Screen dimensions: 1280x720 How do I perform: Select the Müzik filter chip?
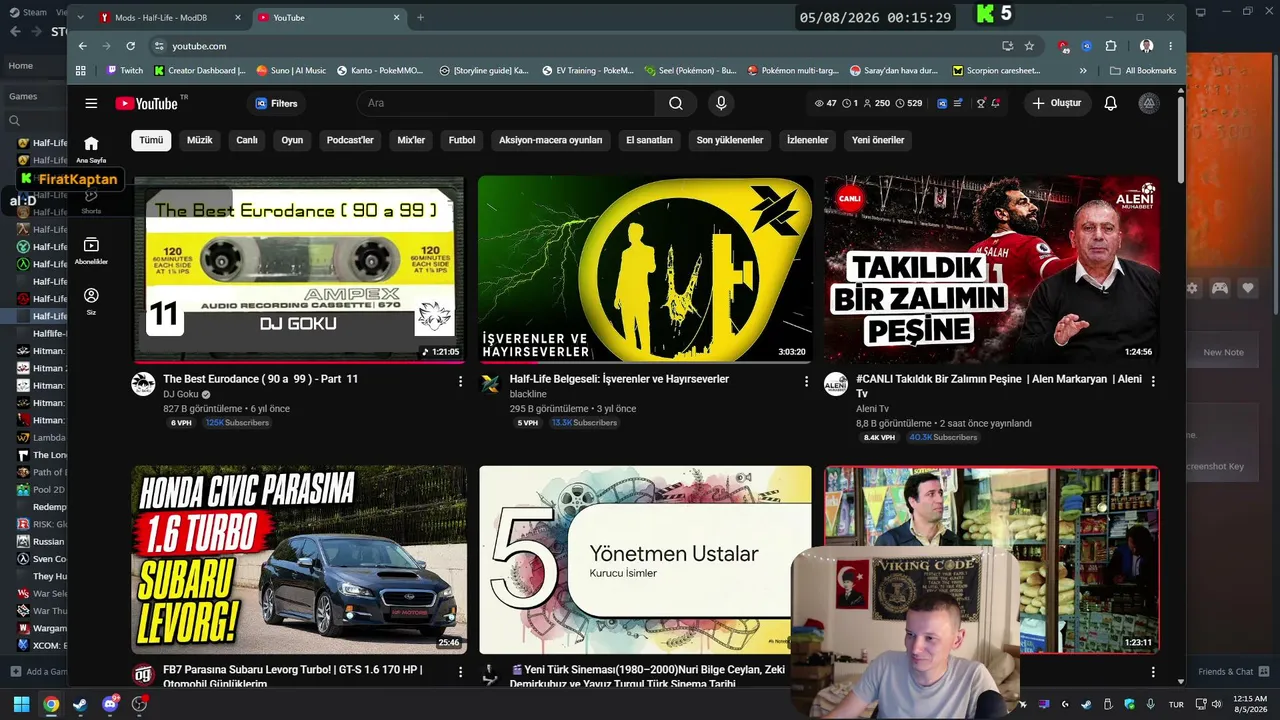200,140
